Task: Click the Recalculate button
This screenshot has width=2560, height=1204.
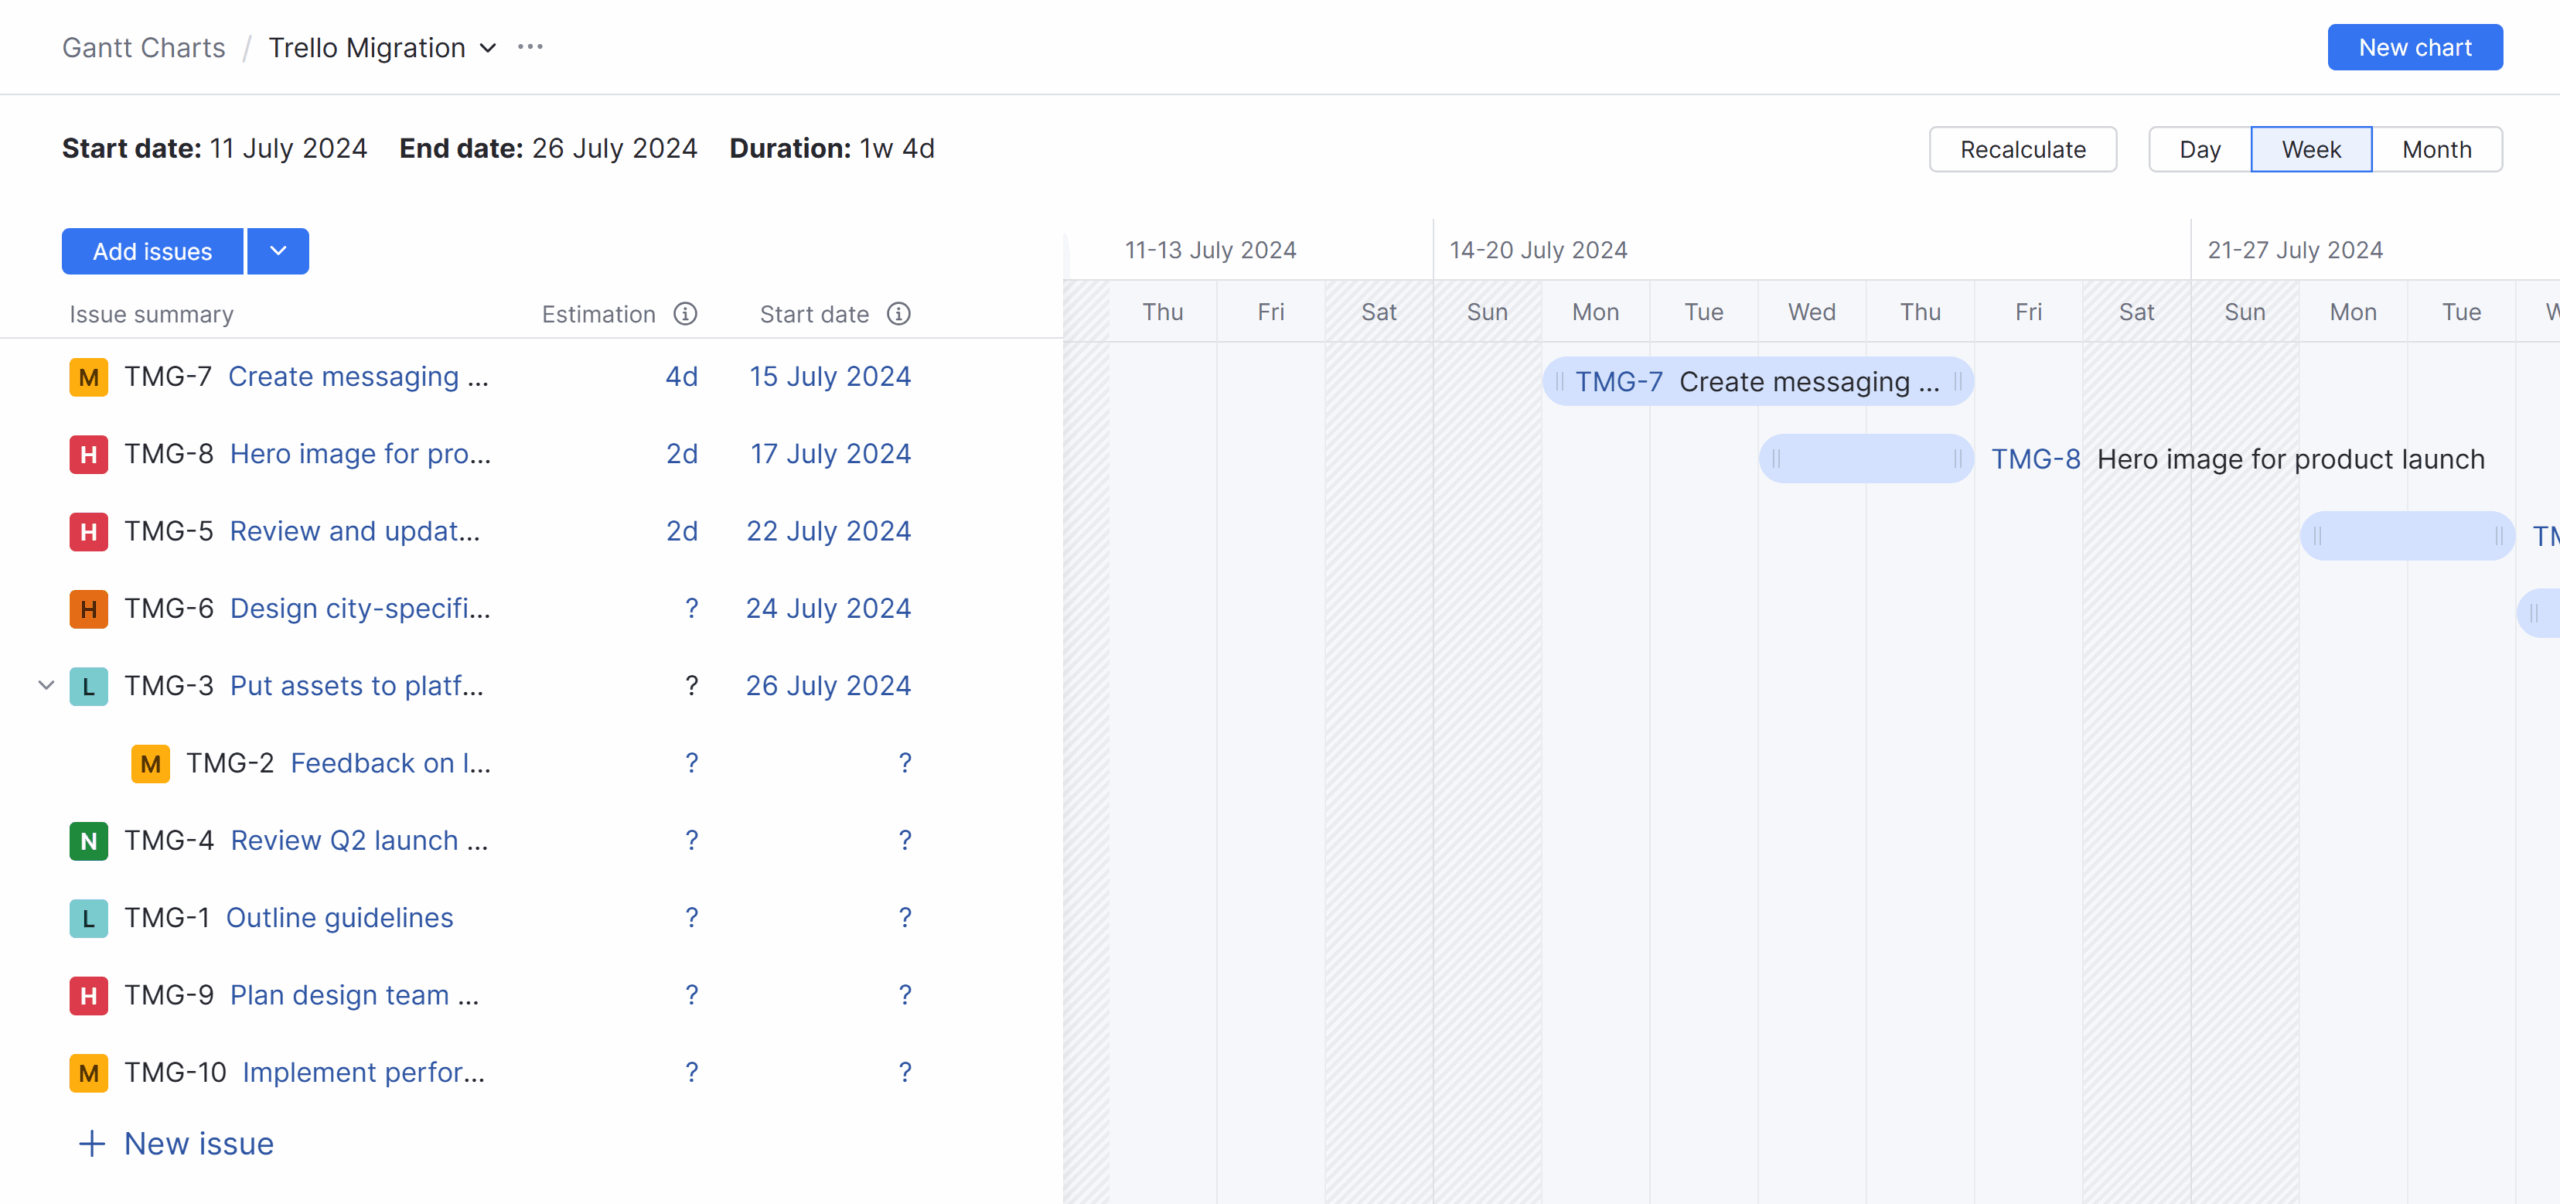Action: click(2022, 148)
